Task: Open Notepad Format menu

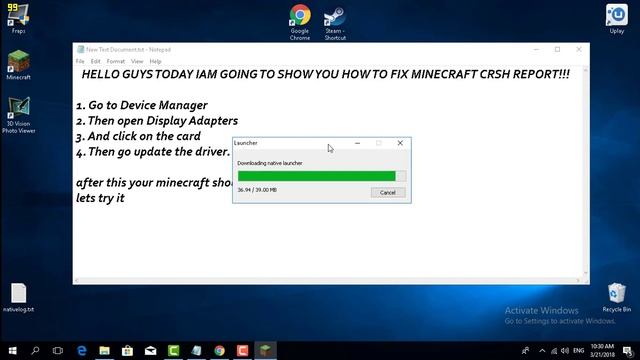Action: [116, 61]
